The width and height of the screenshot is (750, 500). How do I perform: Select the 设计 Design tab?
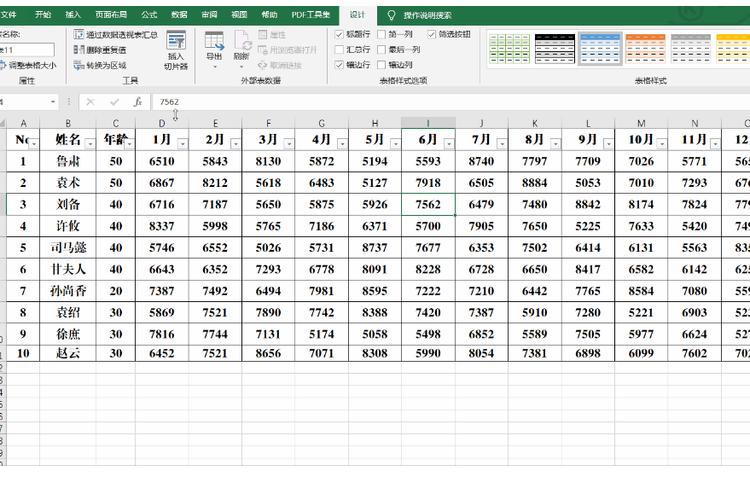357,15
